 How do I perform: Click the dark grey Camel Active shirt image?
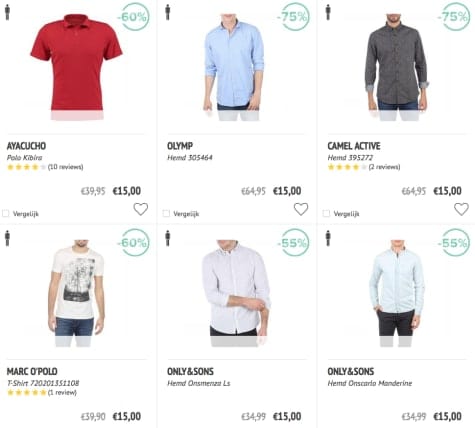397,67
